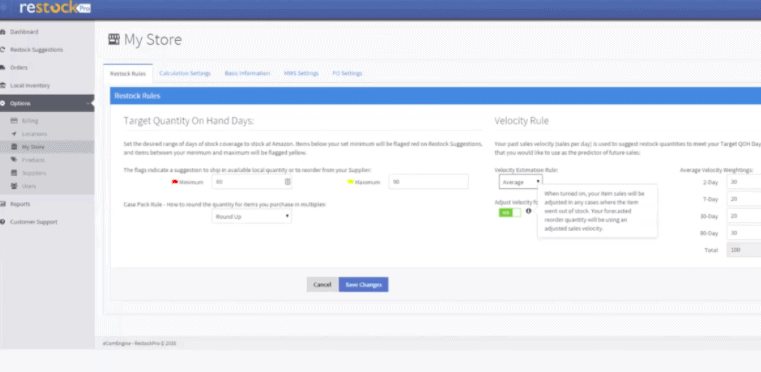Image resolution: width=761 pixels, height=372 pixels.
Task: Click the yellow Maximum flag swatch
Action: (350, 182)
